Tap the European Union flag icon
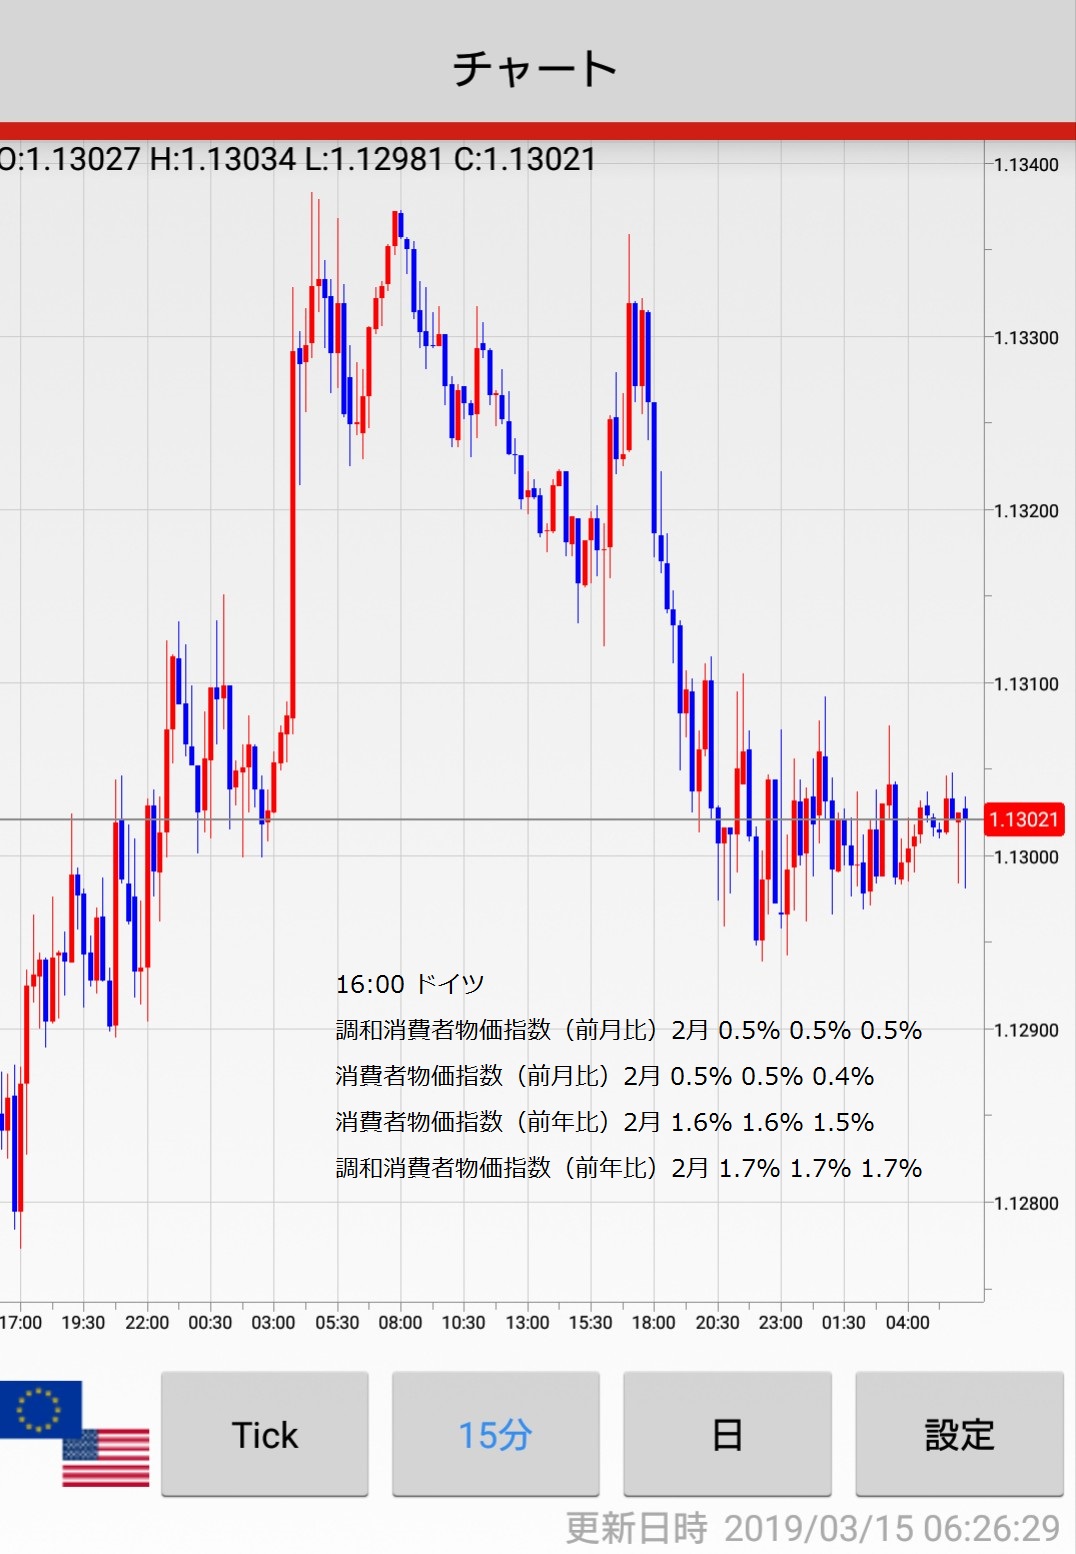Screen dimensions: 1076x1554 click(38, 1408)
